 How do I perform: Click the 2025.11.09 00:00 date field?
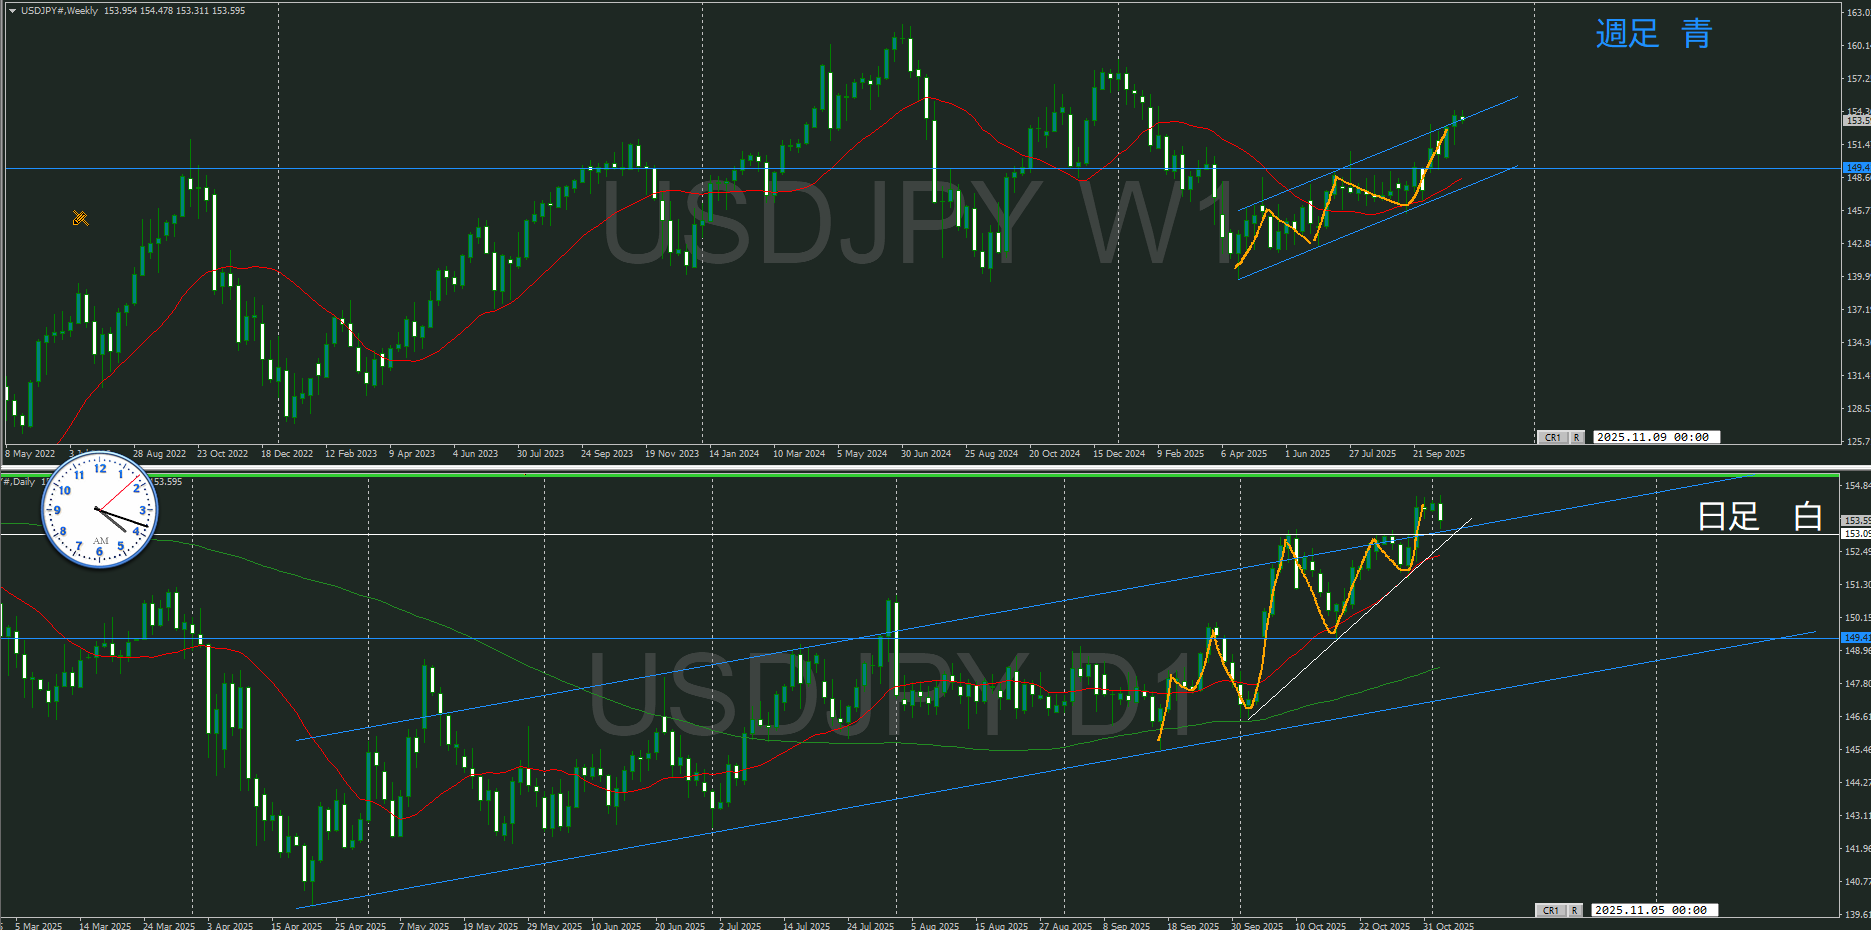coord(1655,437)
